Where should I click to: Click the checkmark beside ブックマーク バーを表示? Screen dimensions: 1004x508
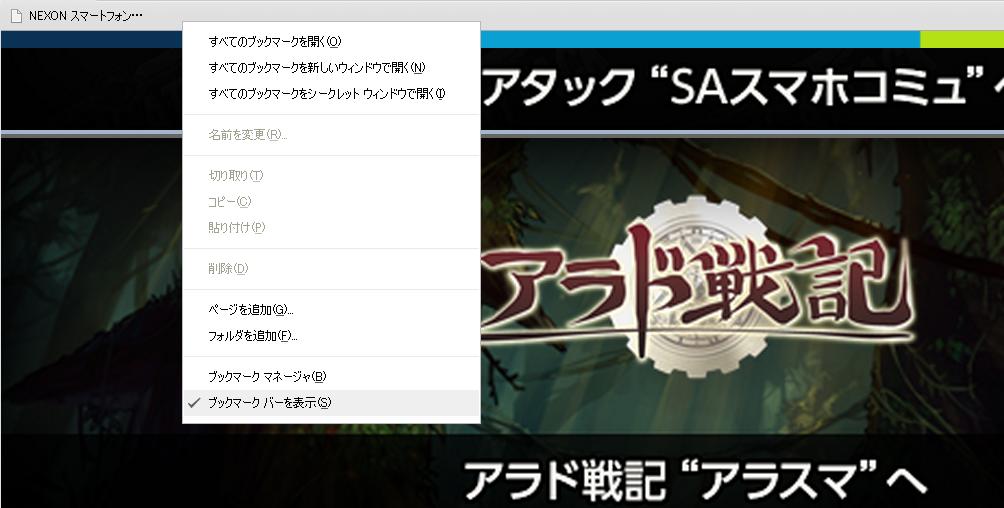tap(195, 403)
